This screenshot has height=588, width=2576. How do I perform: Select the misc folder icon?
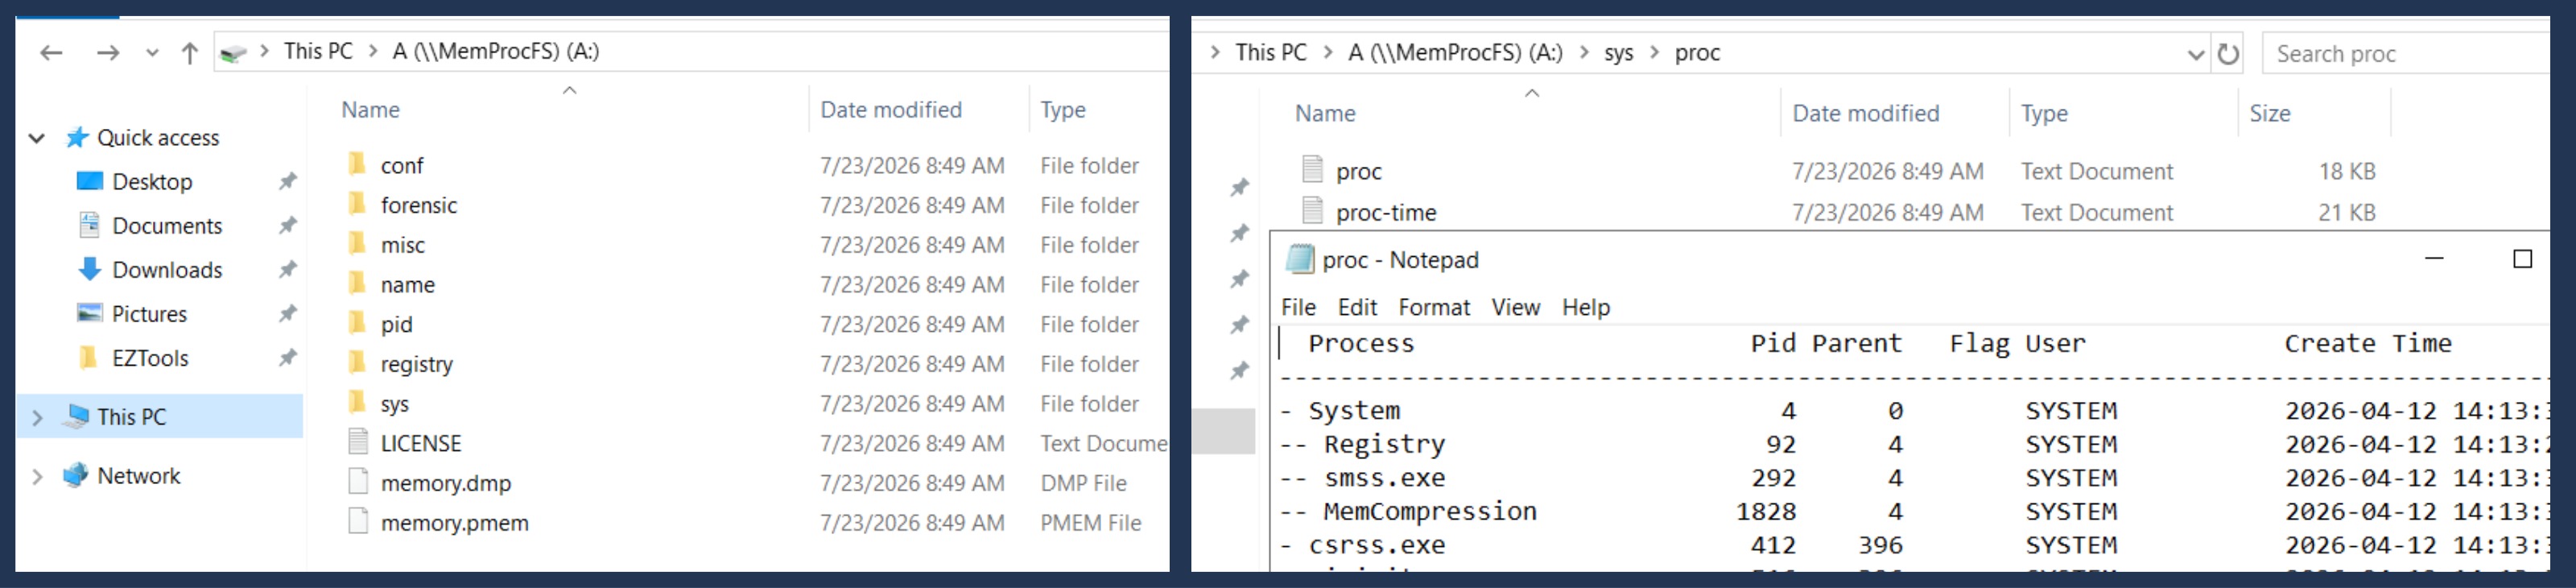(x=357, y=244)
